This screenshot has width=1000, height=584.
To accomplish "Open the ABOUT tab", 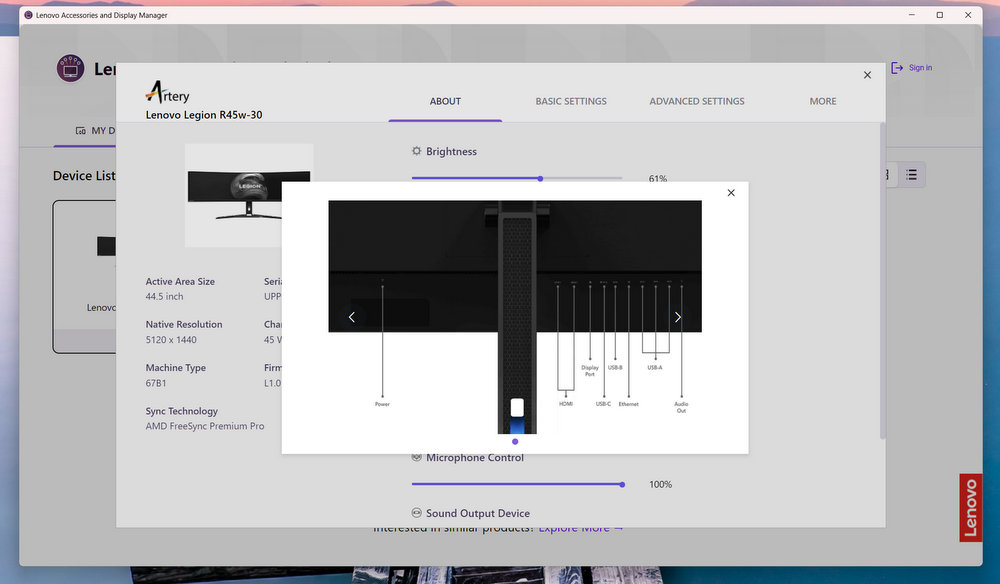I will 445,101.
